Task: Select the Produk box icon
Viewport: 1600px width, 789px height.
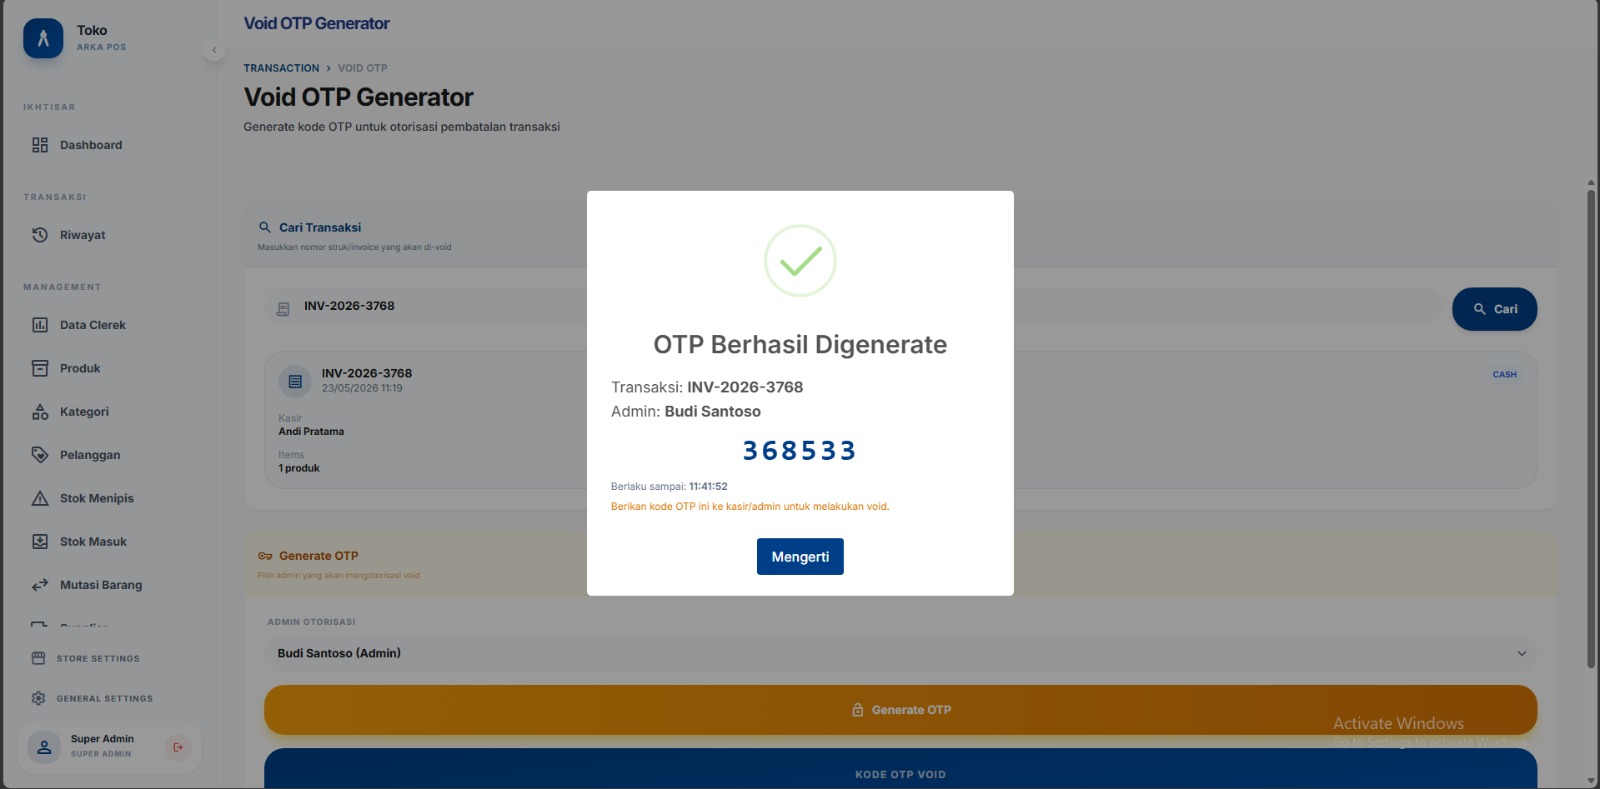Action: click(x=40, y=368)
